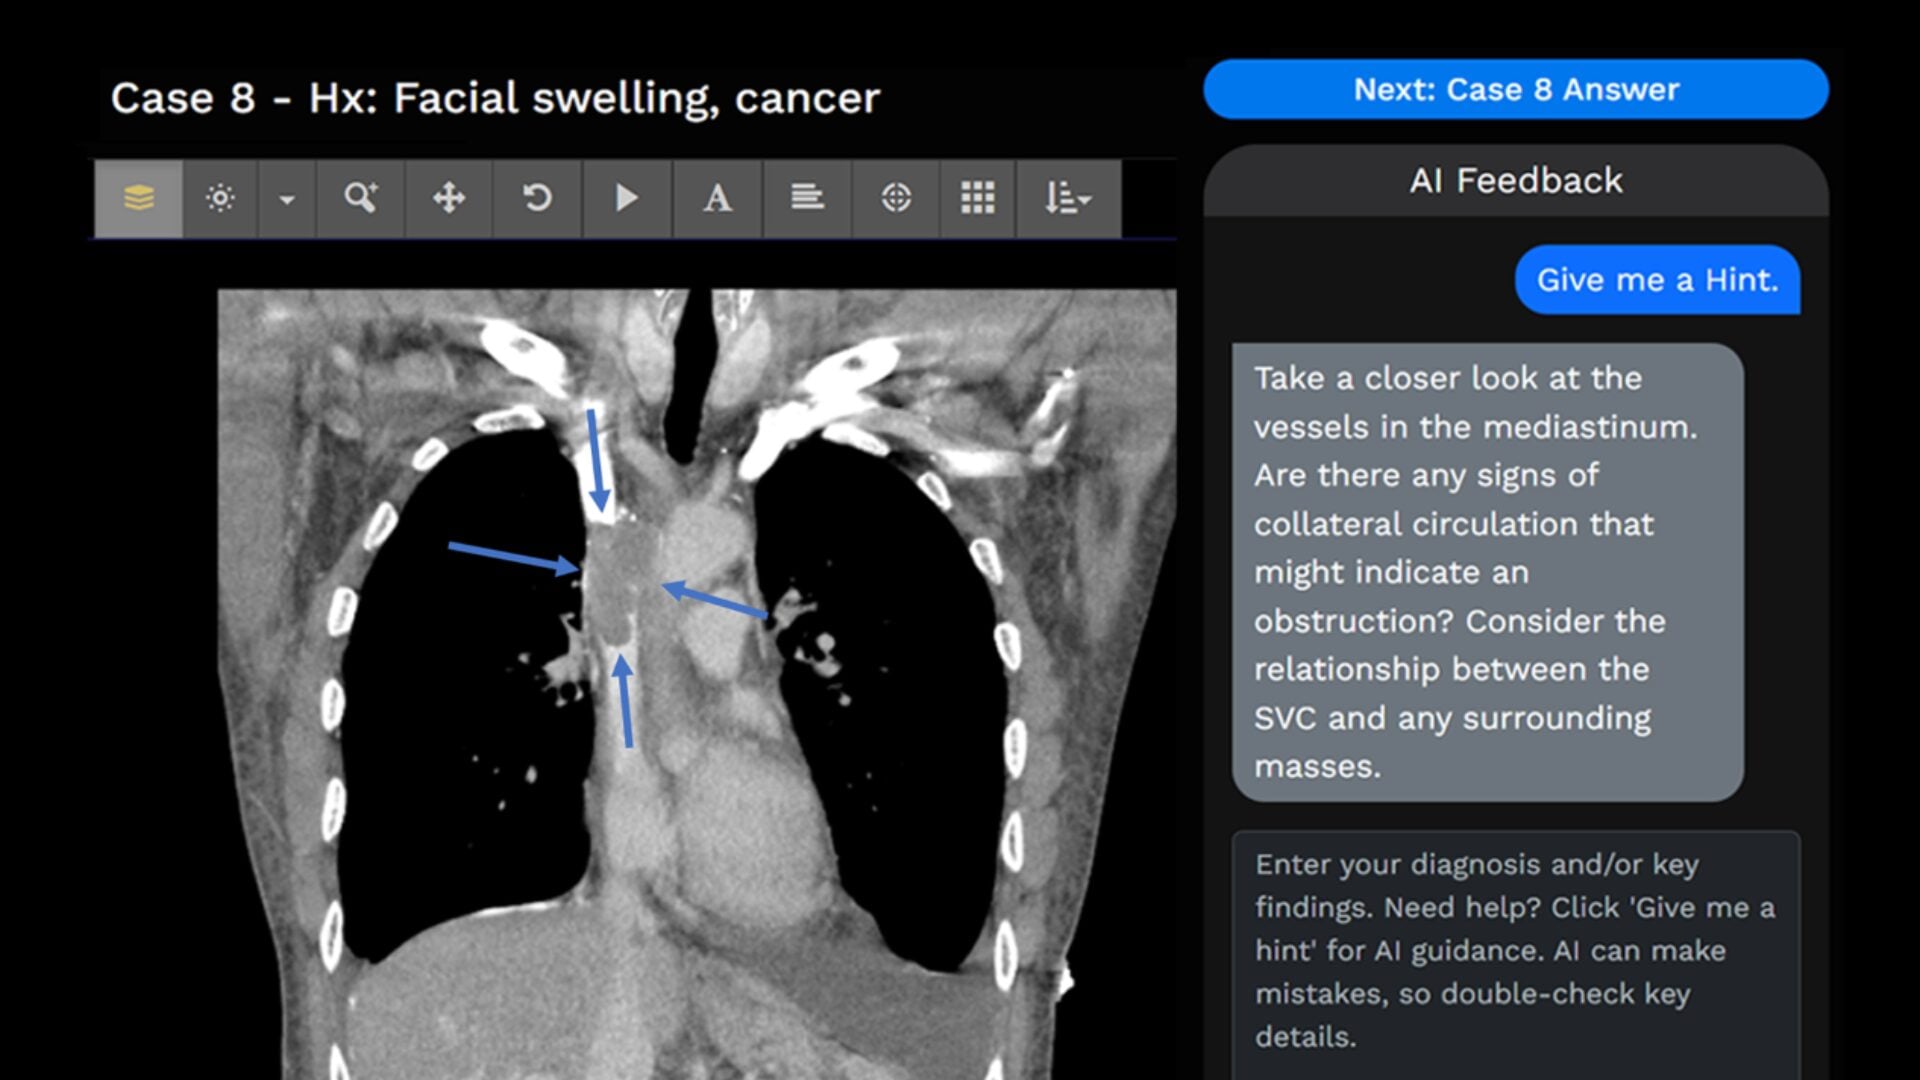Viewport: 1920px width, 1080px height.
Task: Click the coronal CT chest image
Action: 697,685
